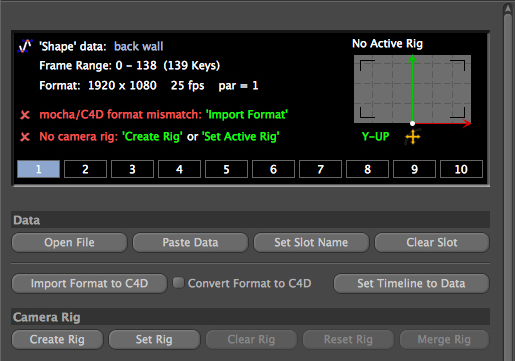
Task: Click the Frame Range 0 – 138 text
Action: tap(130, 65)
